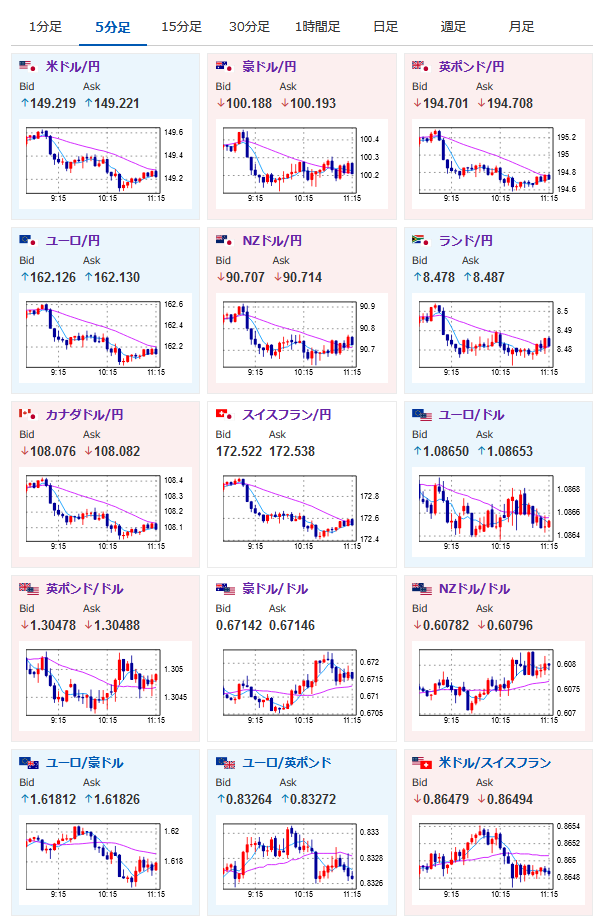Select the 15分足 timeframe tab

[x=181, y=27]
